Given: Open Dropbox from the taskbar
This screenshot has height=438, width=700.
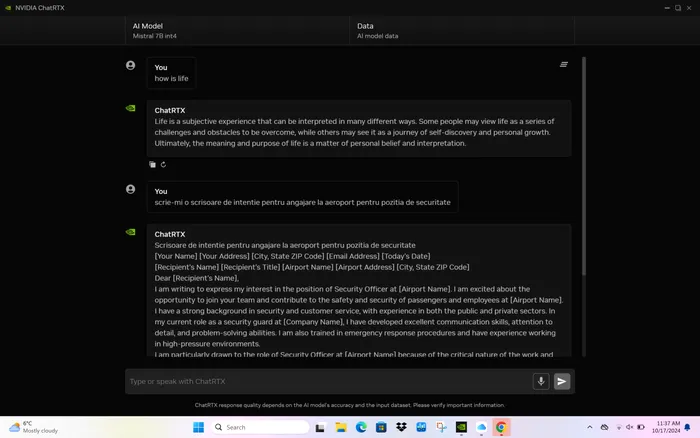Looking at the screenshot, I should (401, 427).
